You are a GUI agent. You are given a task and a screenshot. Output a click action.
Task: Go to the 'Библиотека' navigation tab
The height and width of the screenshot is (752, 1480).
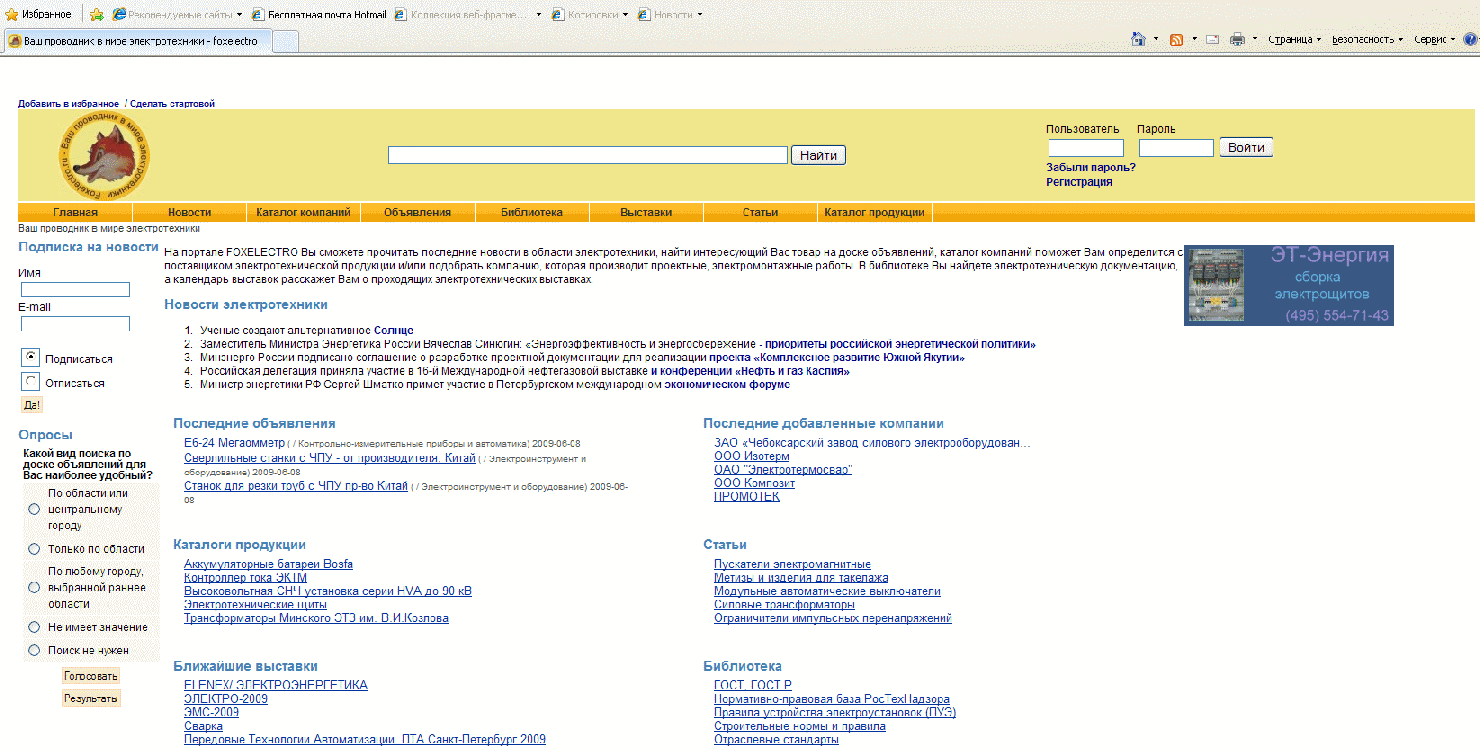(x=532, y=212)
